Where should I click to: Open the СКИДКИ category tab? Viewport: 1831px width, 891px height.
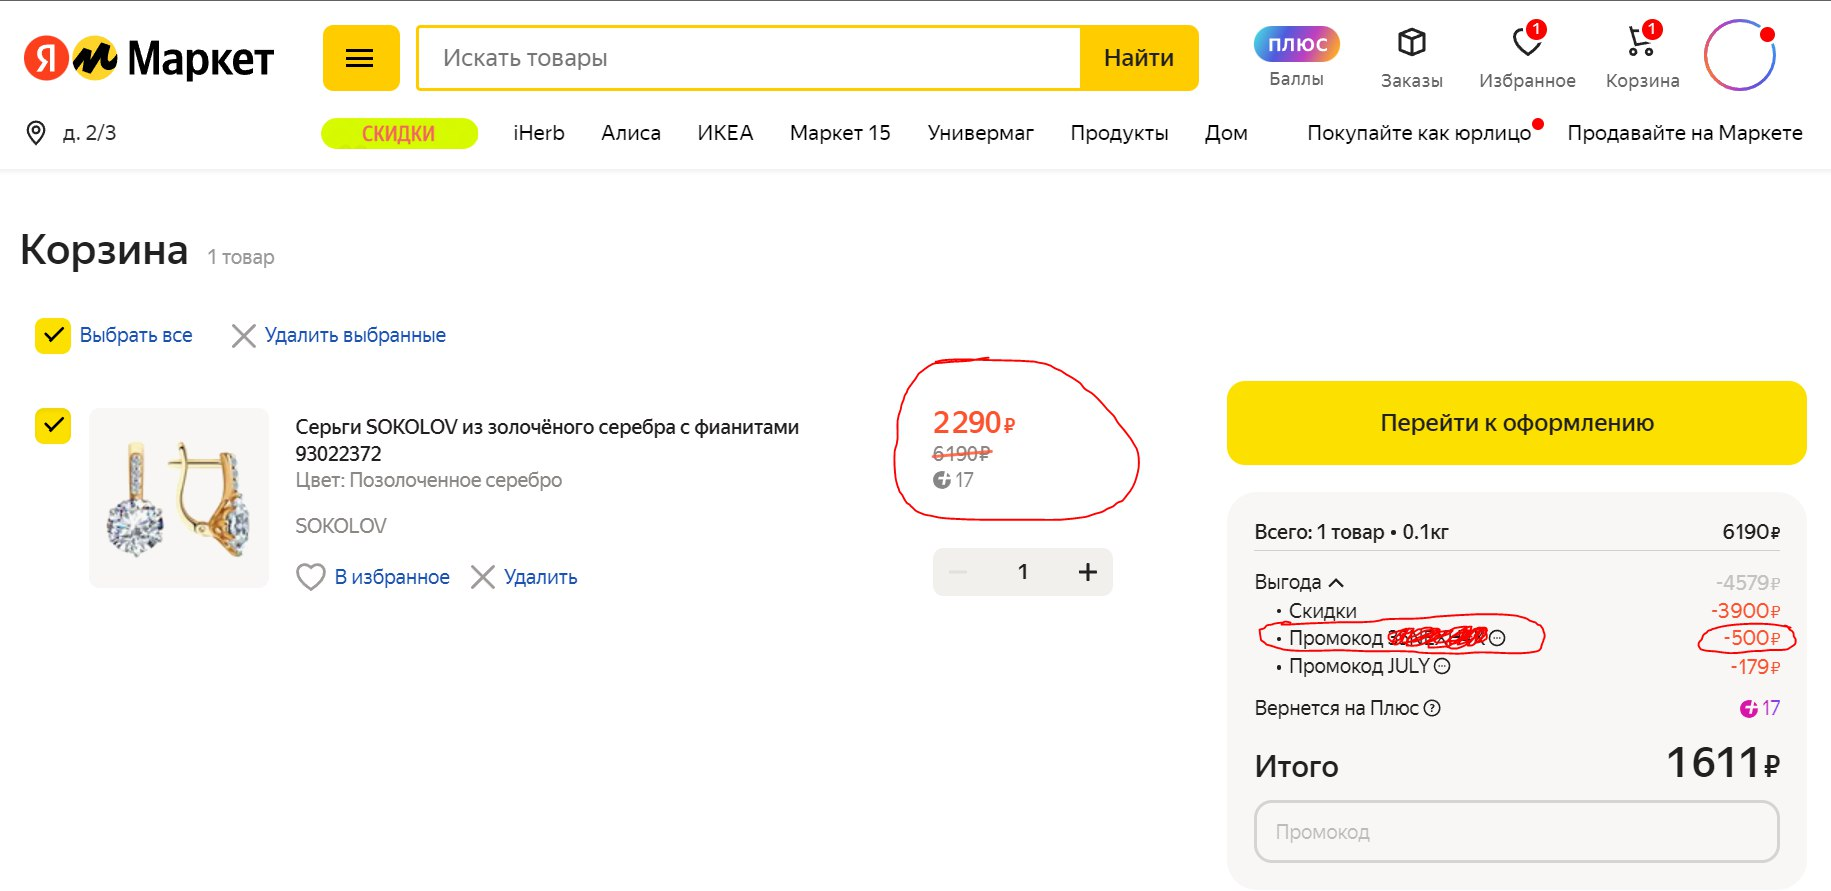click(399, 133)
